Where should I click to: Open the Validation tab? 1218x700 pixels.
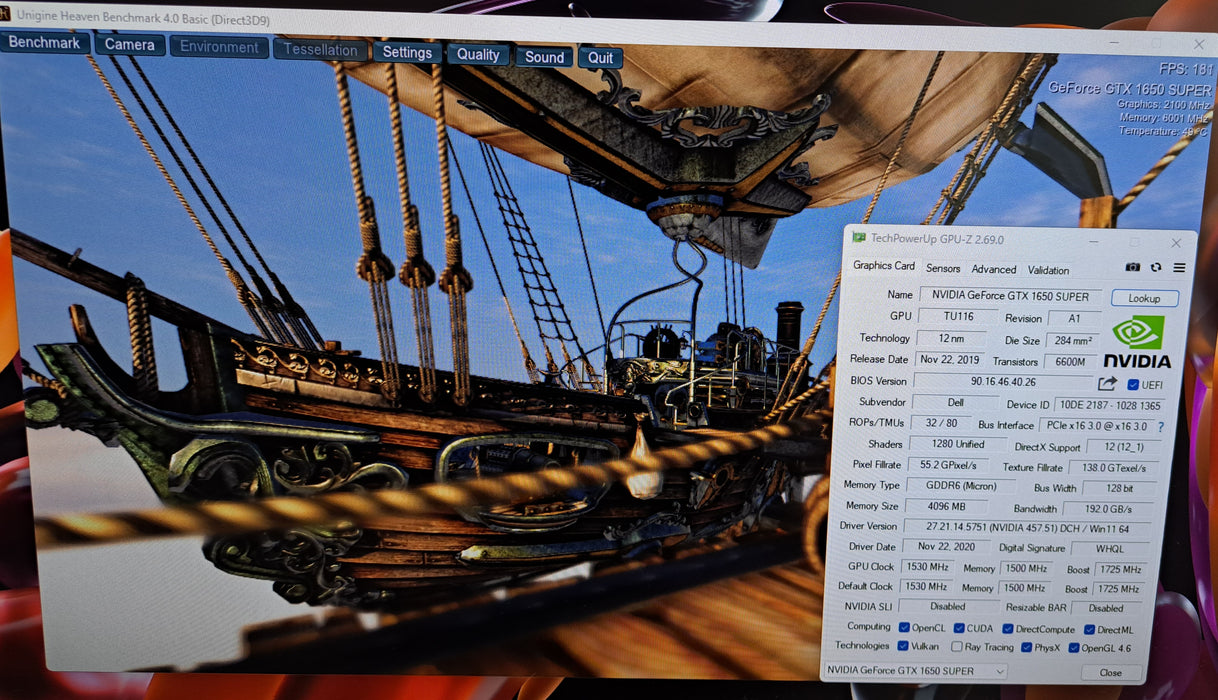(1048, 270)
